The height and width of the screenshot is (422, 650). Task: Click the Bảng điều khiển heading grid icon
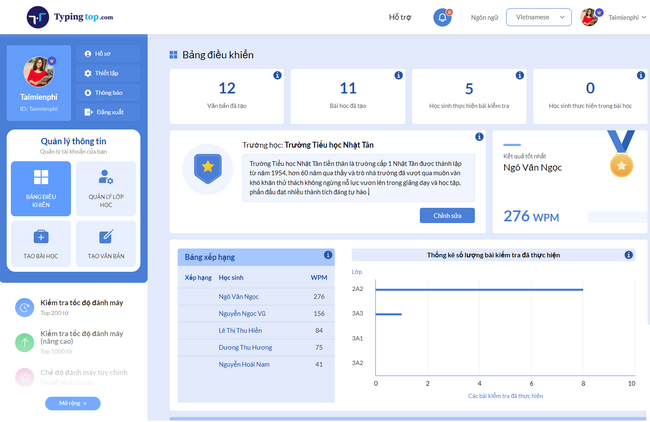(173, 55)
